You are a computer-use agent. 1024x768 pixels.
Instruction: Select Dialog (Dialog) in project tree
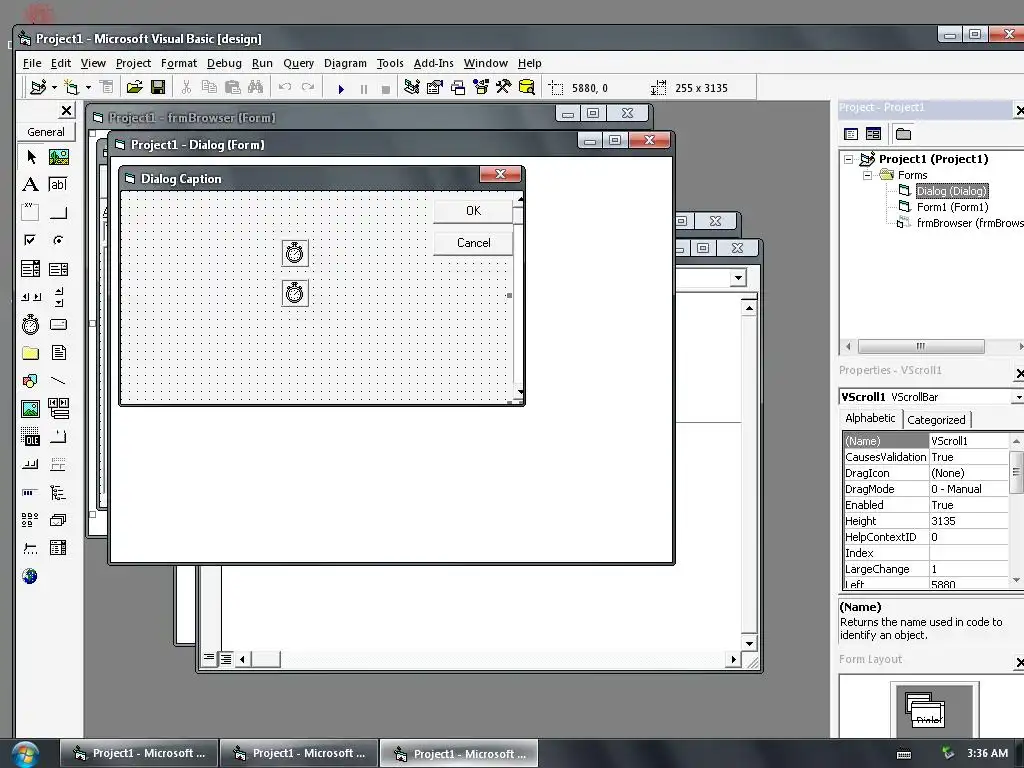pyautogui.click(x=952, y=191)
